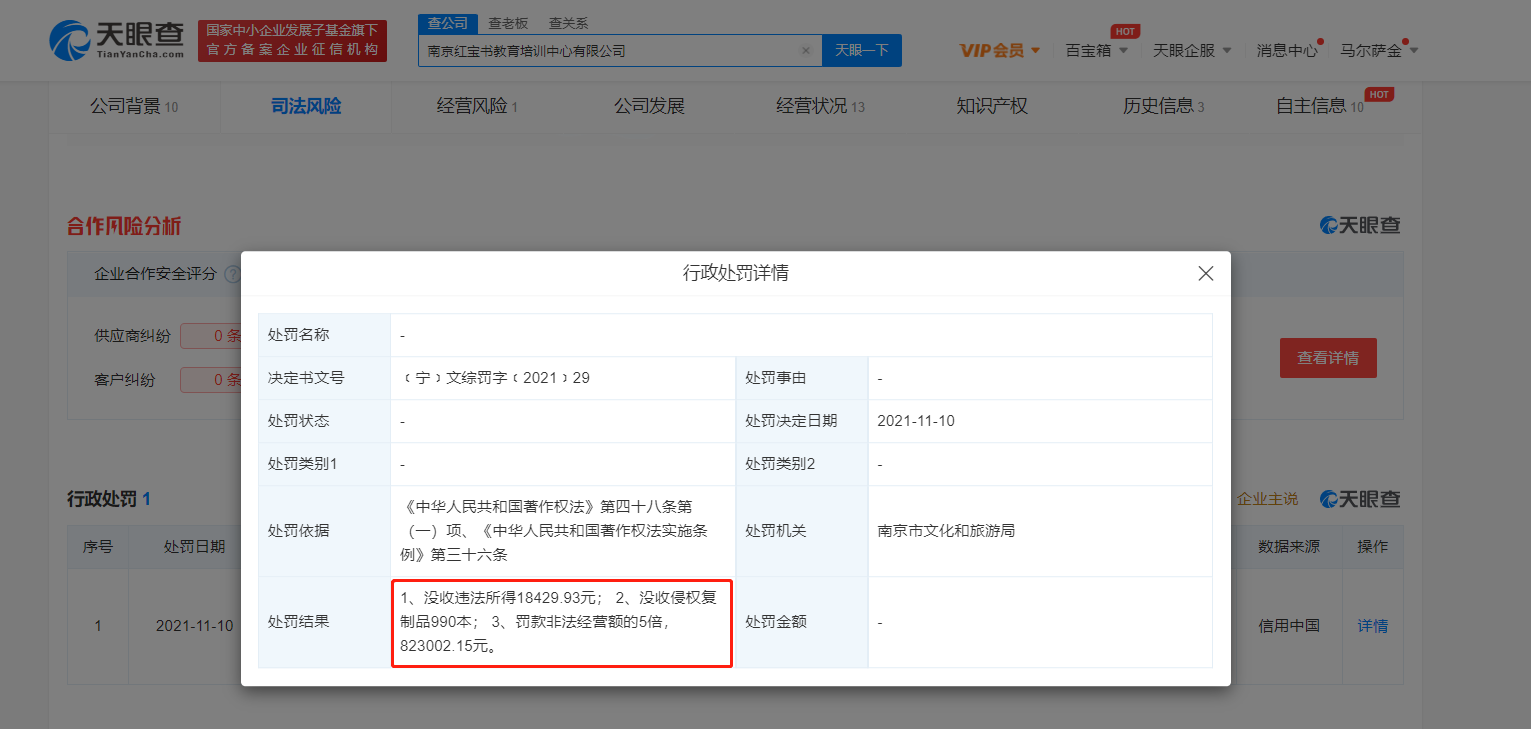Clear the search box with the × icon
The height and width of the screenshot is (729, 1531).
[806, 50]
